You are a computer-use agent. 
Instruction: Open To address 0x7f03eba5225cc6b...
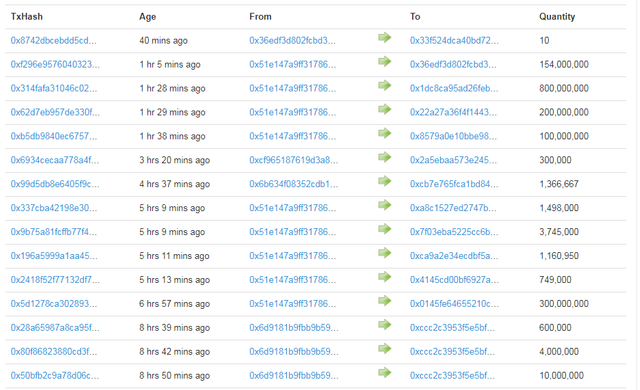click(454, 232)
